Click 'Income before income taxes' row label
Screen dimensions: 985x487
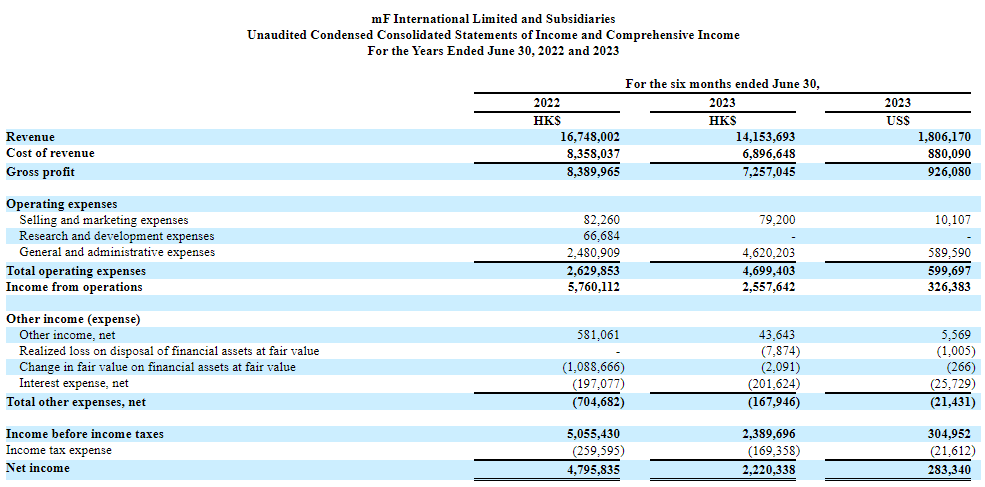click(85, 434)
